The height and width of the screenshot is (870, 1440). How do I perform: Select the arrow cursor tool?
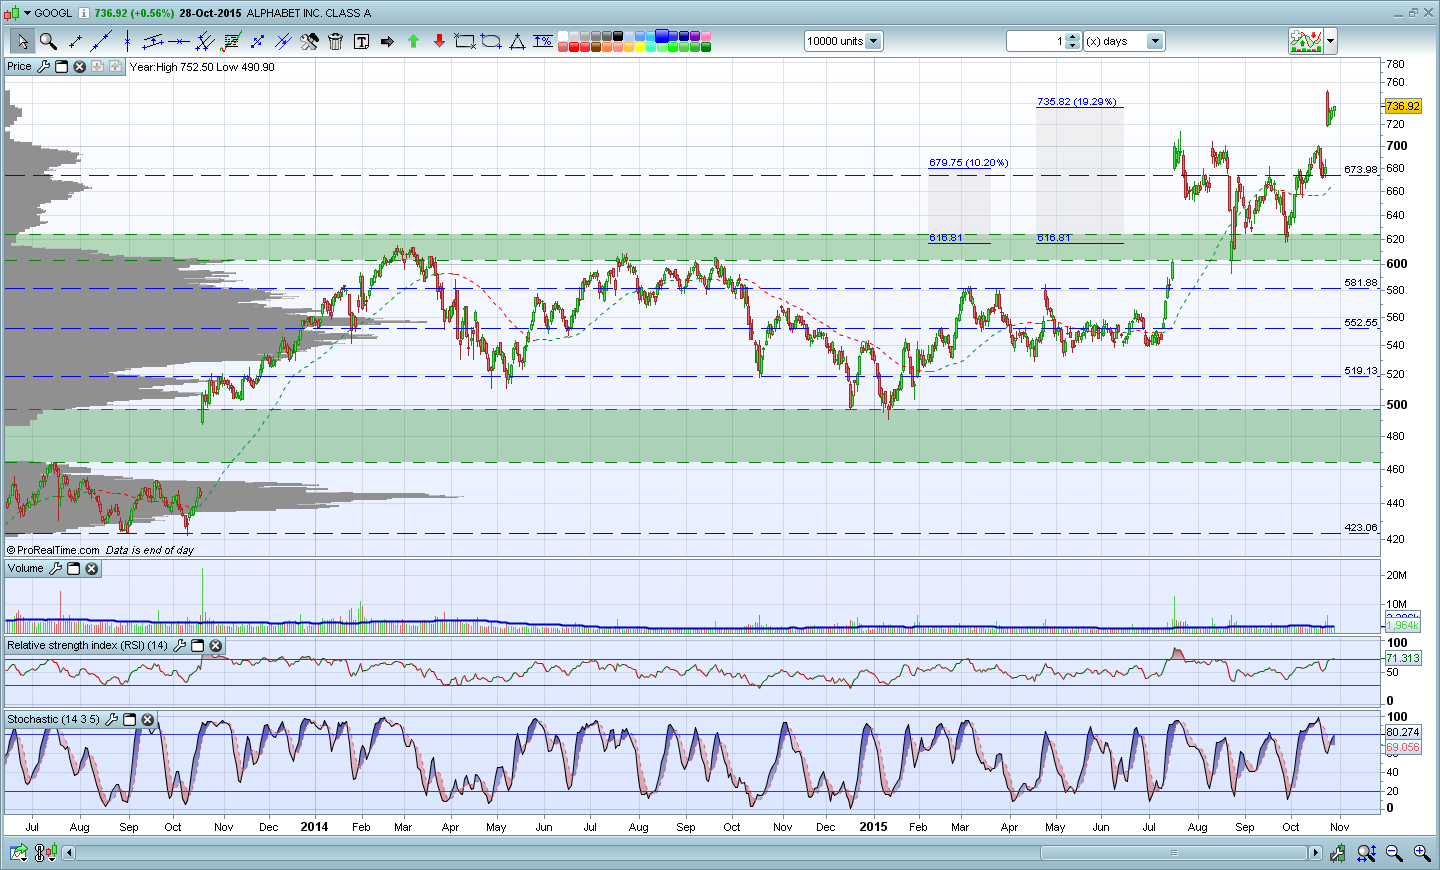pos(22,41)
